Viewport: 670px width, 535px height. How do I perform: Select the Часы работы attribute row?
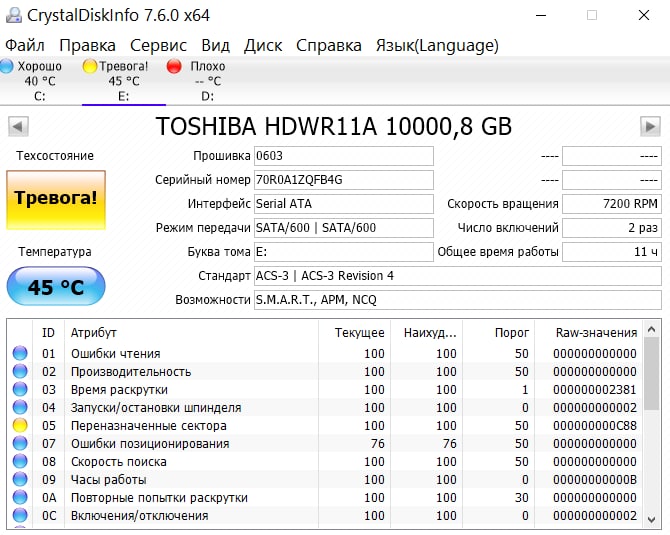pyautogui.click(x=325, y=479)
